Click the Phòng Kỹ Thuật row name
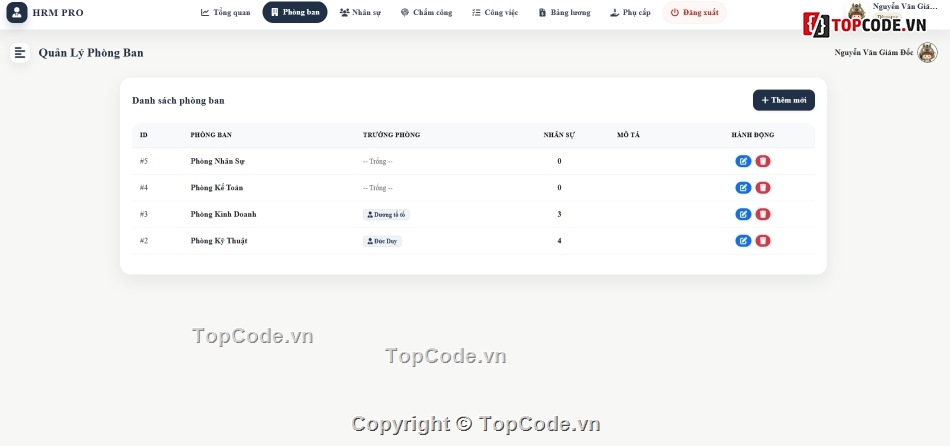The image size is (950, 446). (x=219, y=241)
